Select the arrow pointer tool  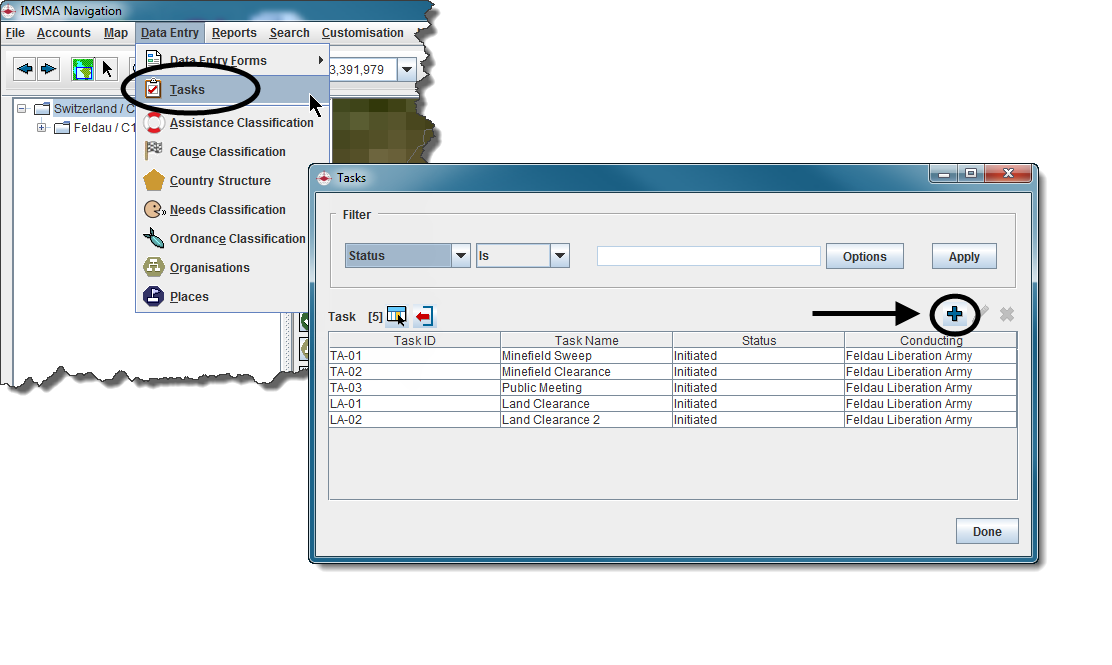108,69
